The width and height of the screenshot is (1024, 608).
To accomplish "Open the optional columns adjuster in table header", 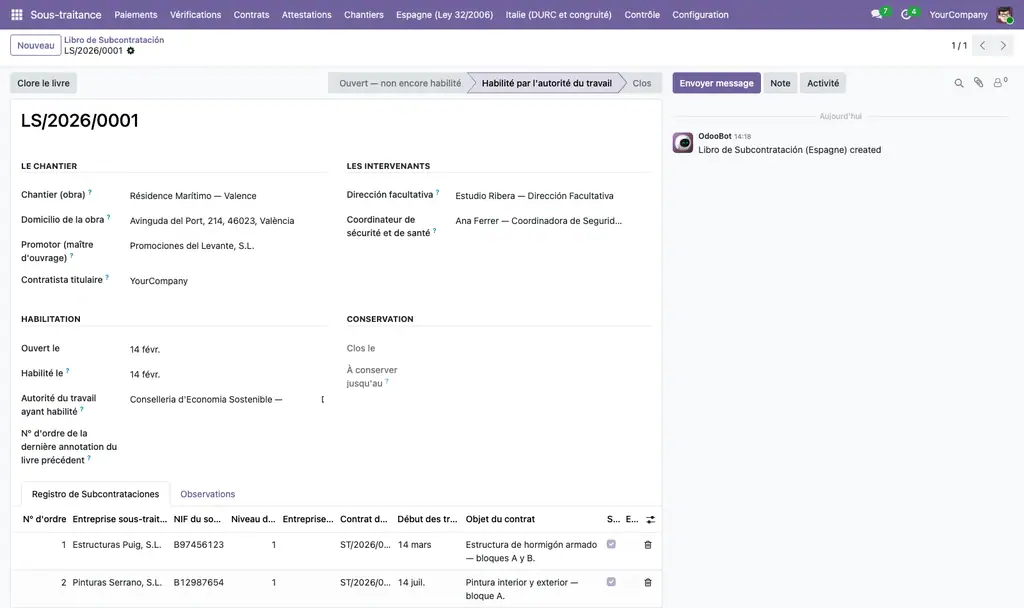I will pos(650,520).
